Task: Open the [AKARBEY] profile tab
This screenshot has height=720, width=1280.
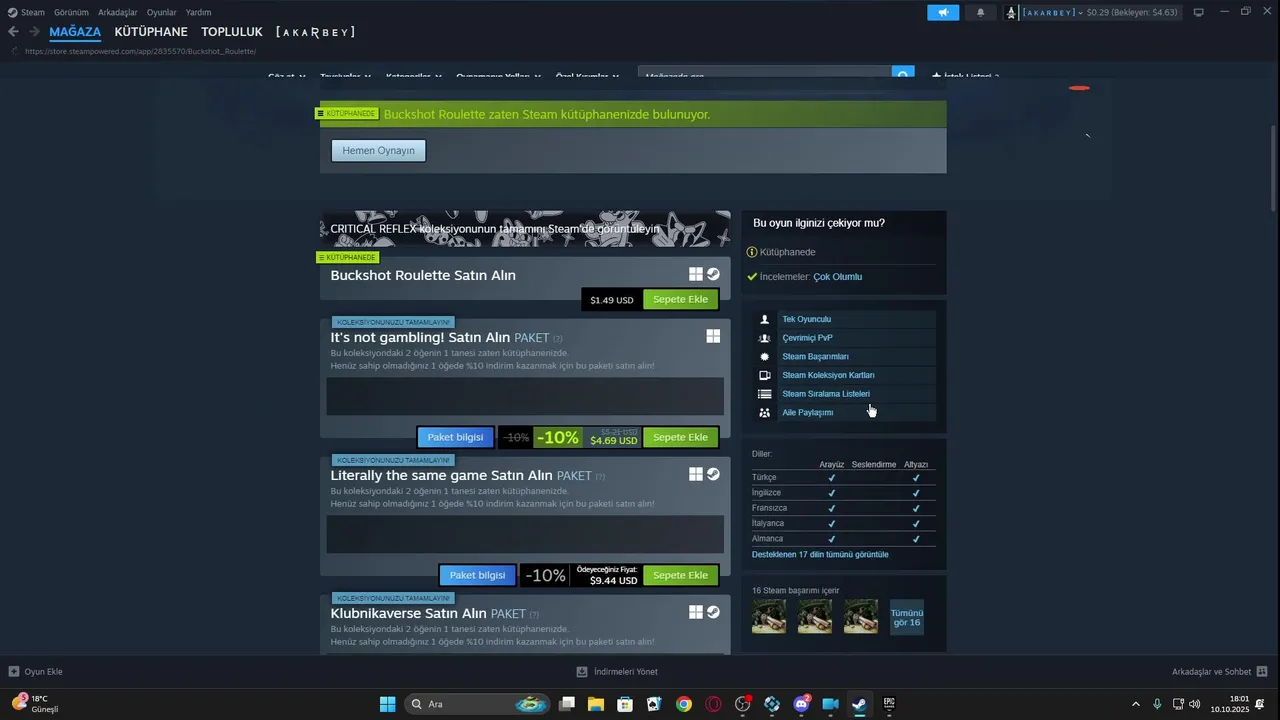Action: pyautogui.click(x=315, y=32)
